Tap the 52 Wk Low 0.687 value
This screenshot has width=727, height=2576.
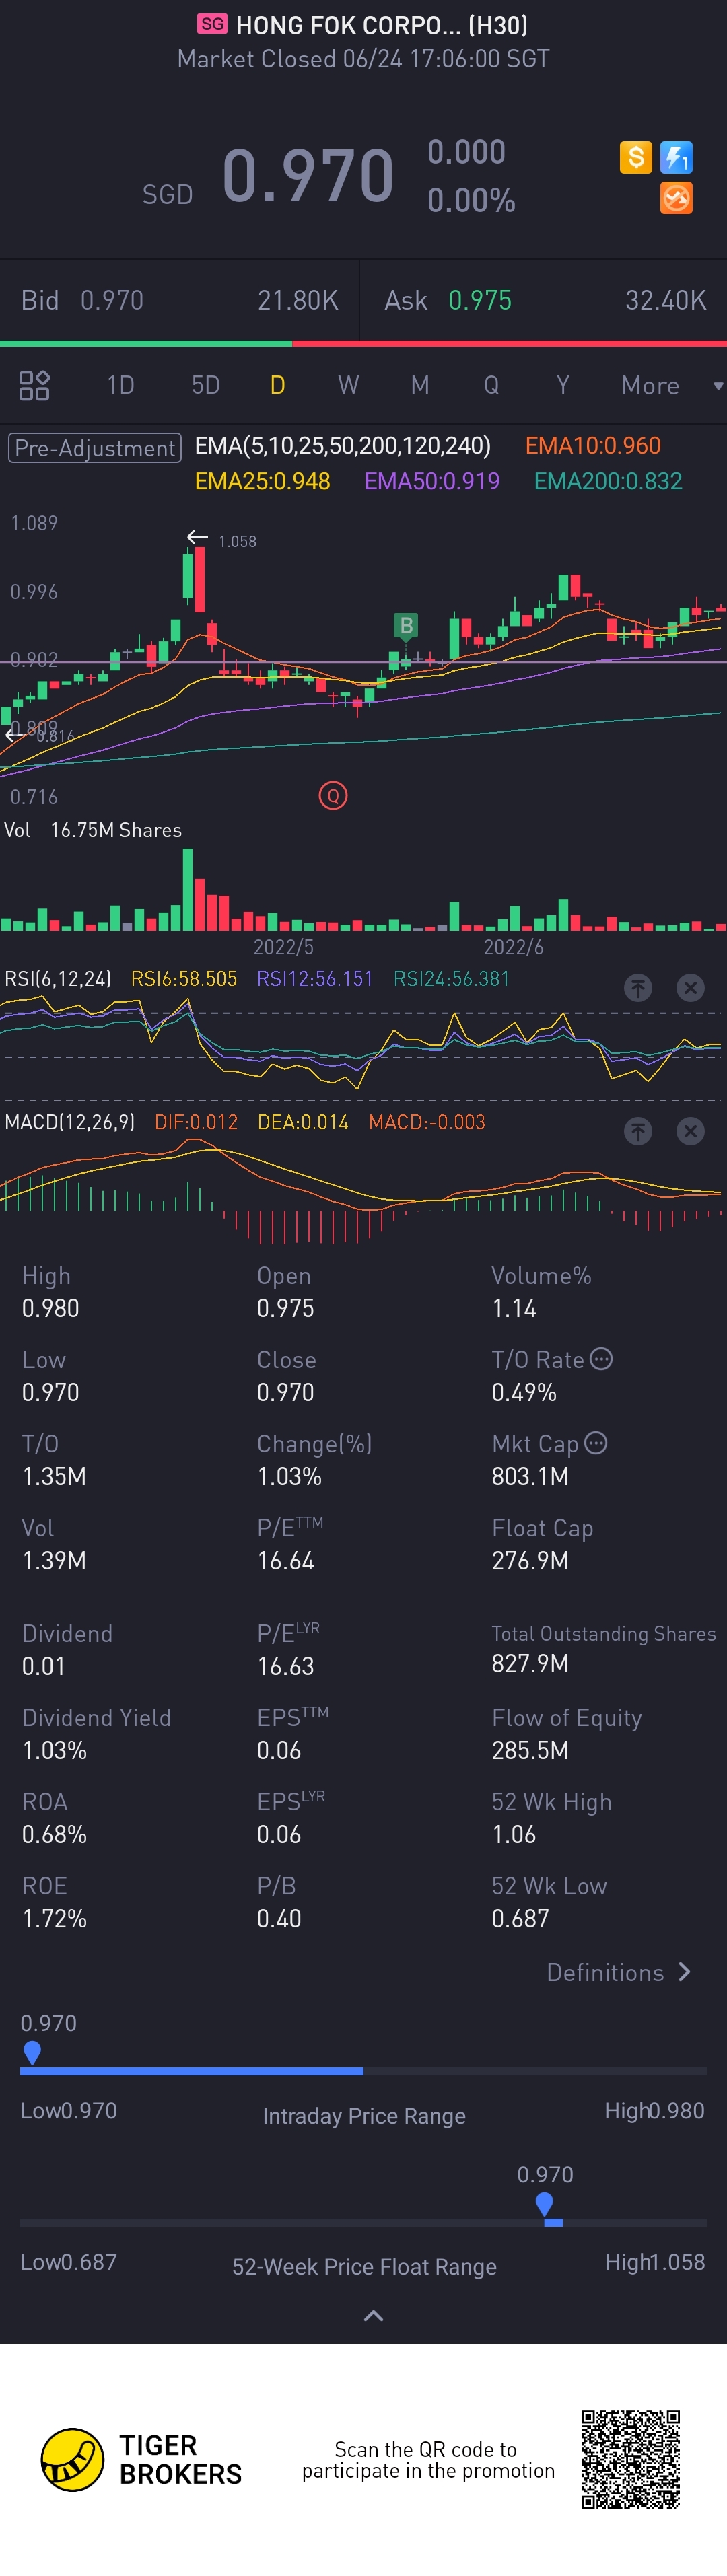520,1918
